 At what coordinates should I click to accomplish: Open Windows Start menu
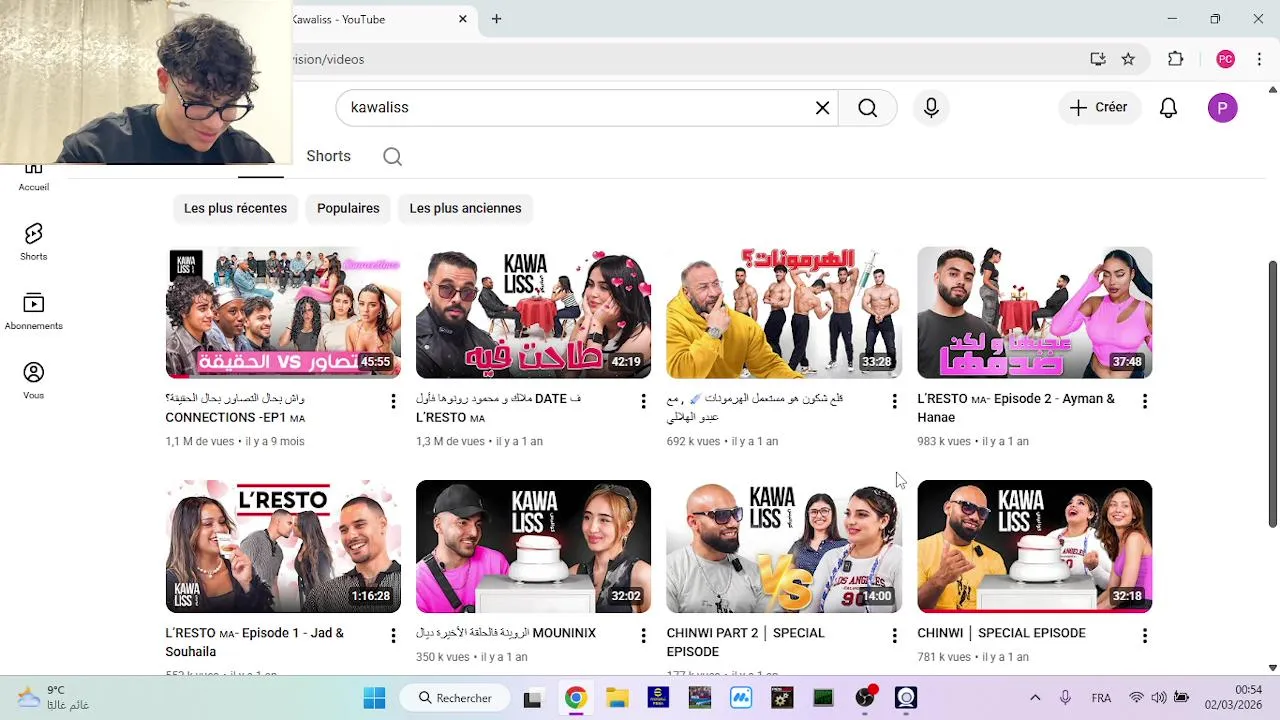tap(374, 698)
